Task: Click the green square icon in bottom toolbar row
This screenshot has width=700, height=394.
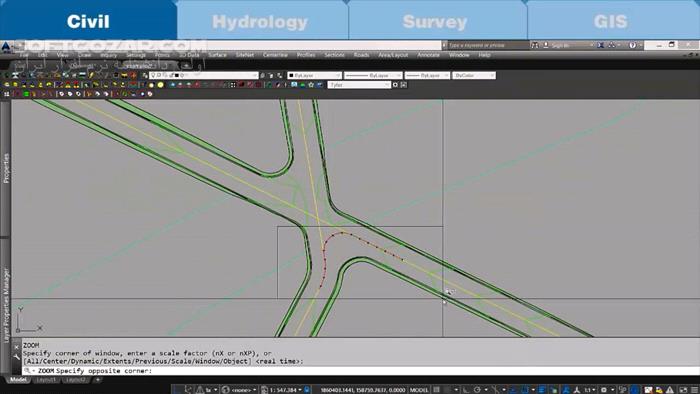Action: 26,94
